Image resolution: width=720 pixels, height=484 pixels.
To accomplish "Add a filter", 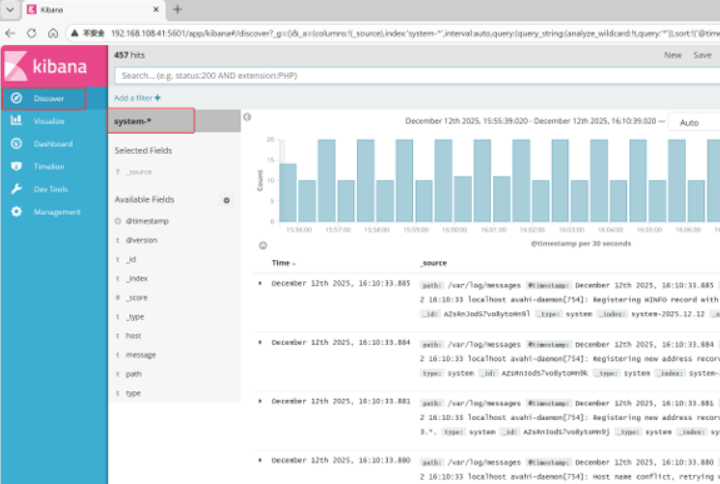I will pos(137,98).
